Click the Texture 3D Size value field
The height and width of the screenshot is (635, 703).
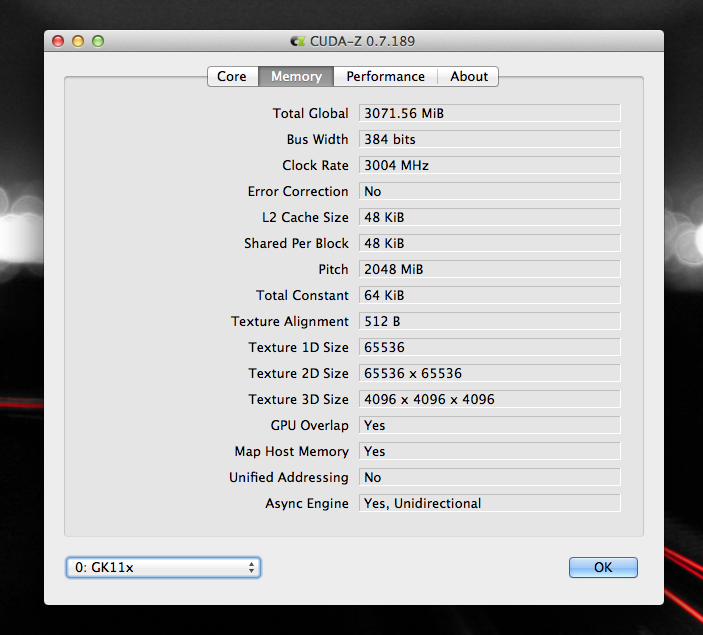pos(490,399)
